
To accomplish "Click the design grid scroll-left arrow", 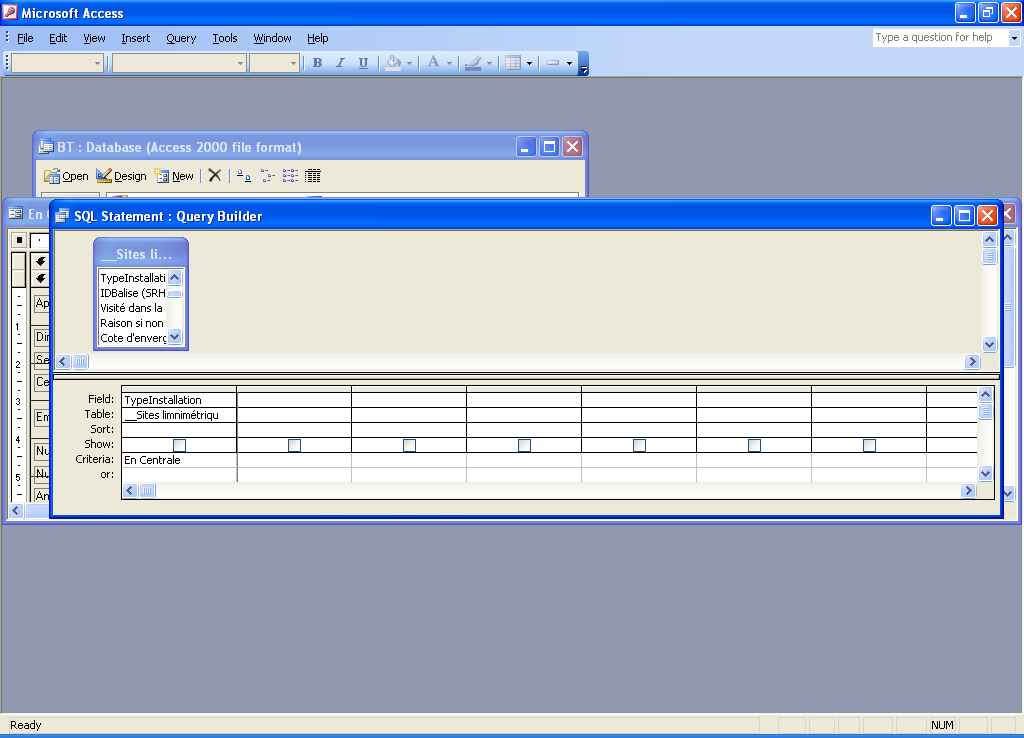I will [x=130, y=490].
